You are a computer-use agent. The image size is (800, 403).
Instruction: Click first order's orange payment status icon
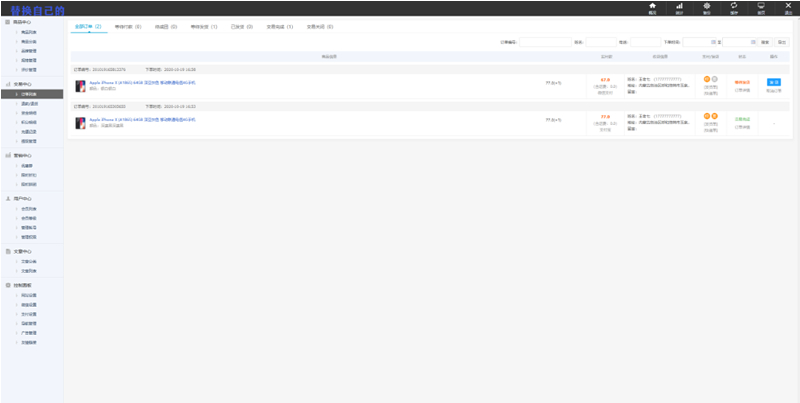point(707,78)
